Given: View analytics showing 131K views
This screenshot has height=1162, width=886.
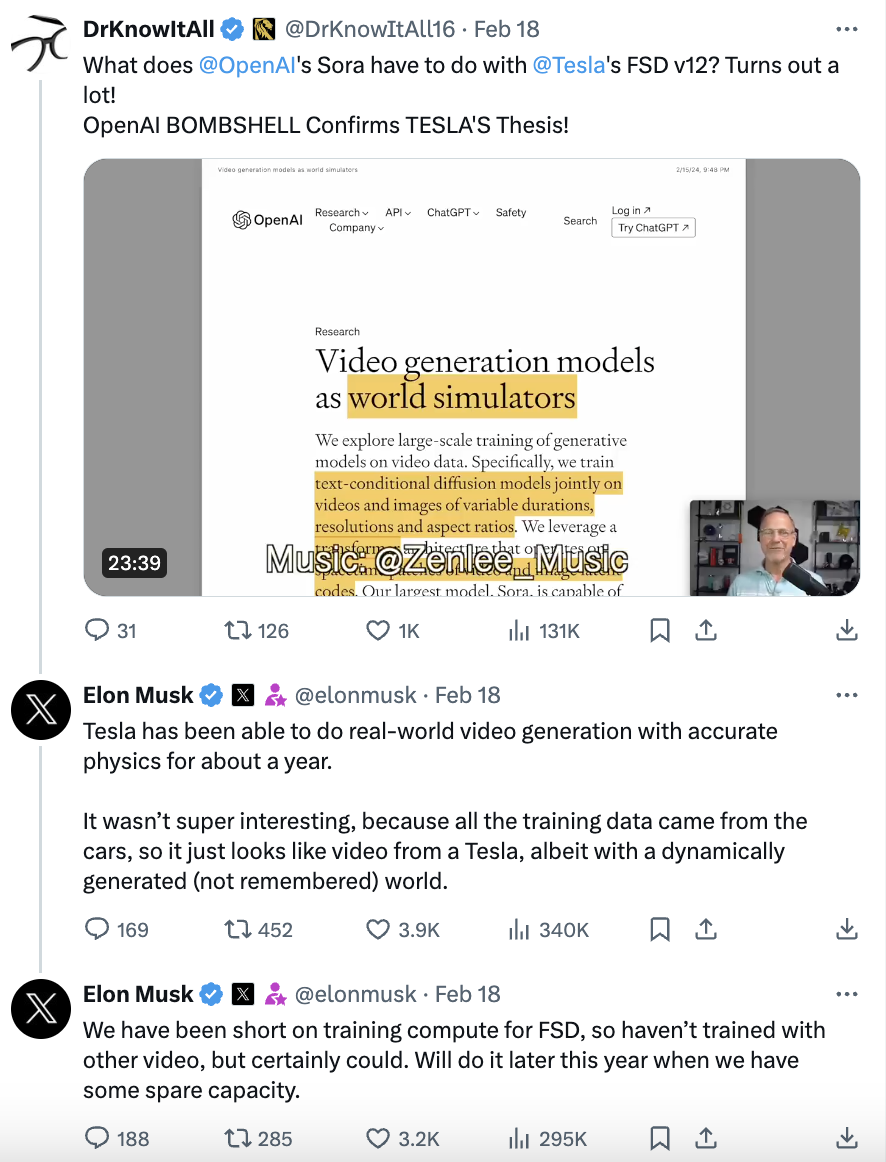Looking at the screenshot, I should (519, 630).
